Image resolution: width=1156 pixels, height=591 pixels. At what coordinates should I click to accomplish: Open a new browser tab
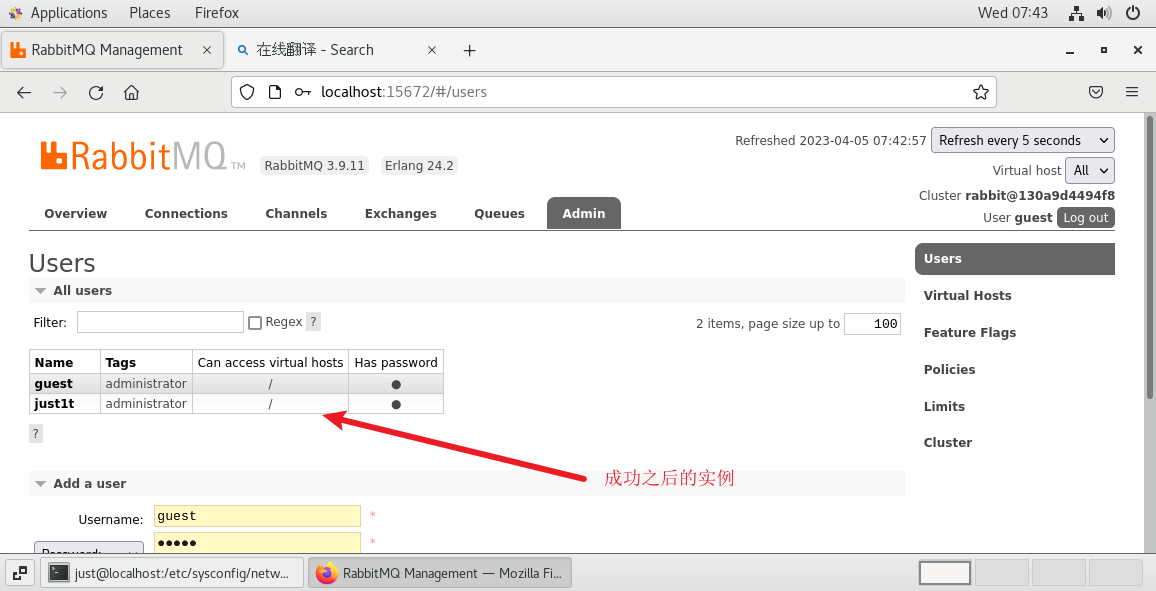(470, 50)
